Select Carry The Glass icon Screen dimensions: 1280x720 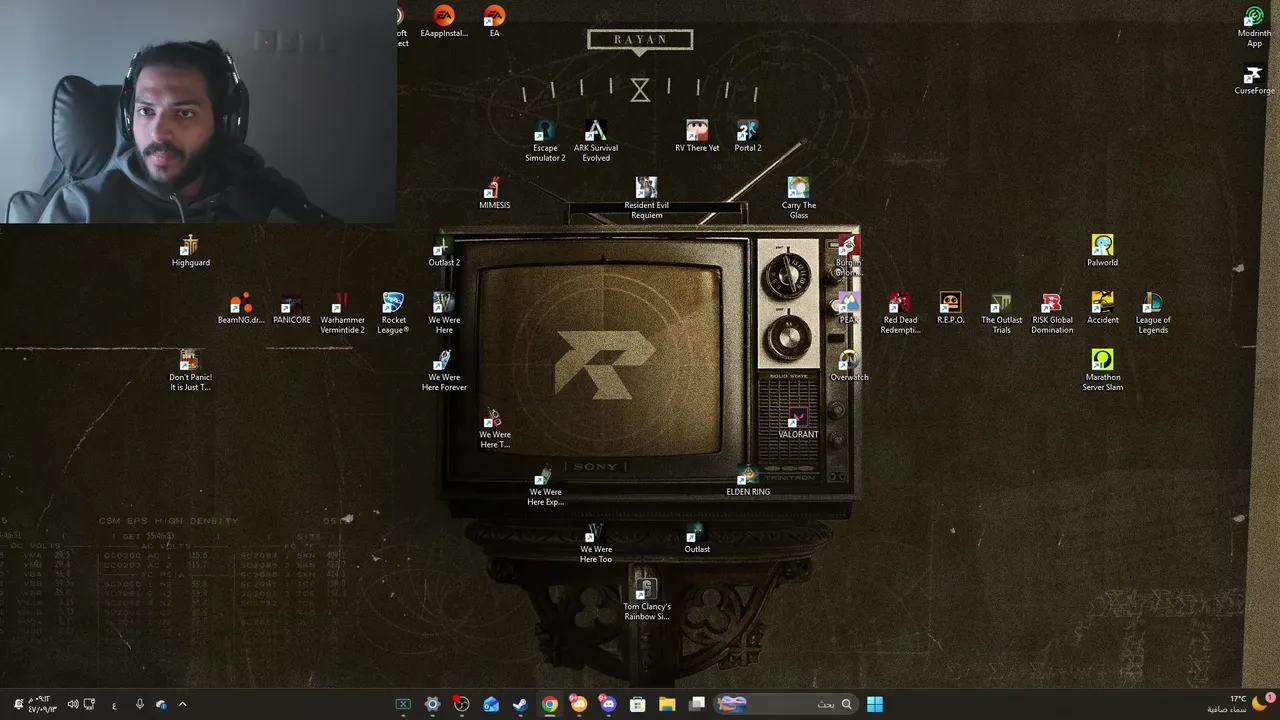tap(798, 199)
